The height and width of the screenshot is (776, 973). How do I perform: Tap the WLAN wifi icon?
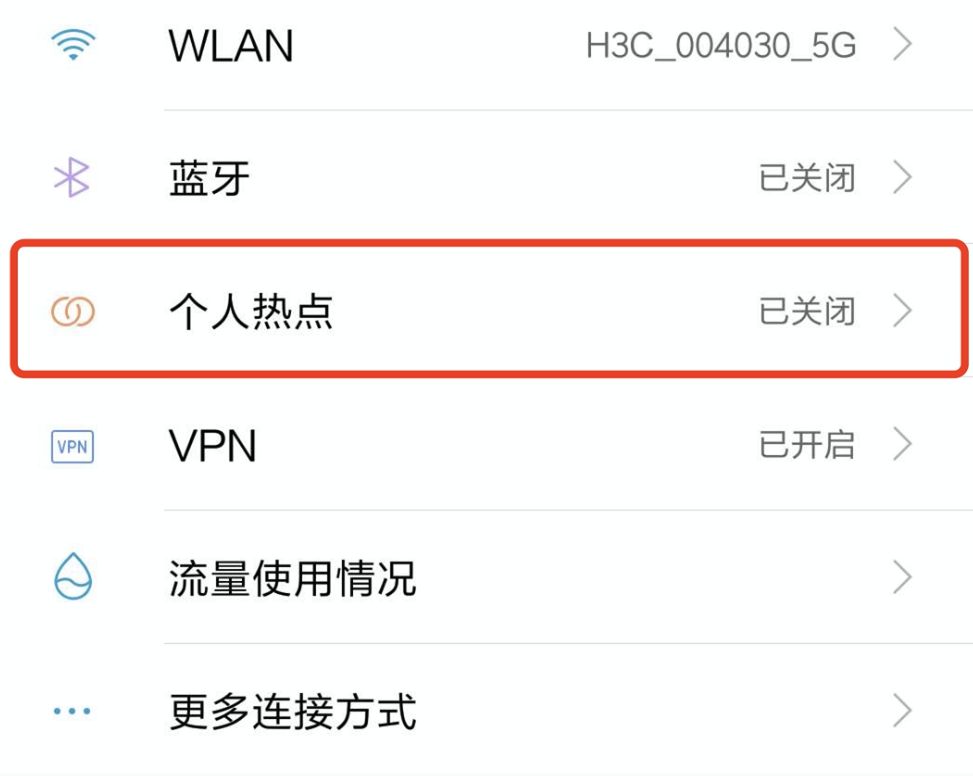coord(73,45)
